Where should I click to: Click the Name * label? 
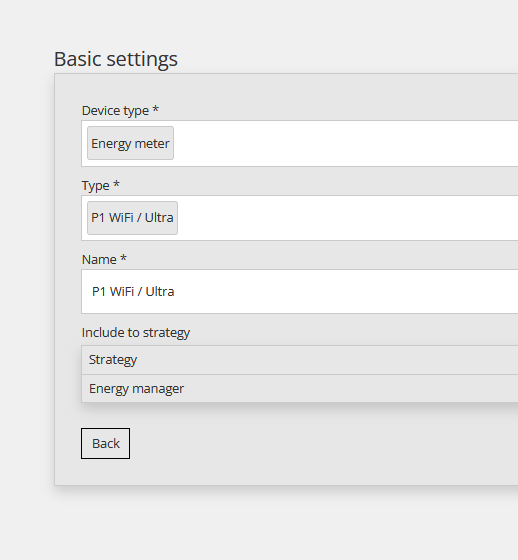click(104, 259)
